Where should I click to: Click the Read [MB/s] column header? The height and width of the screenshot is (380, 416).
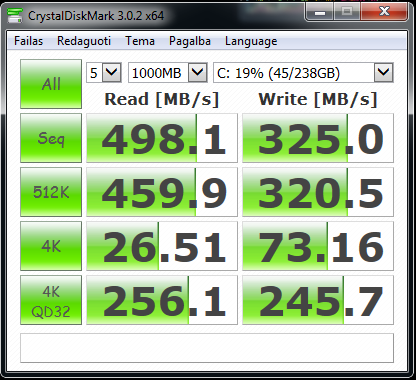point(162,99)
